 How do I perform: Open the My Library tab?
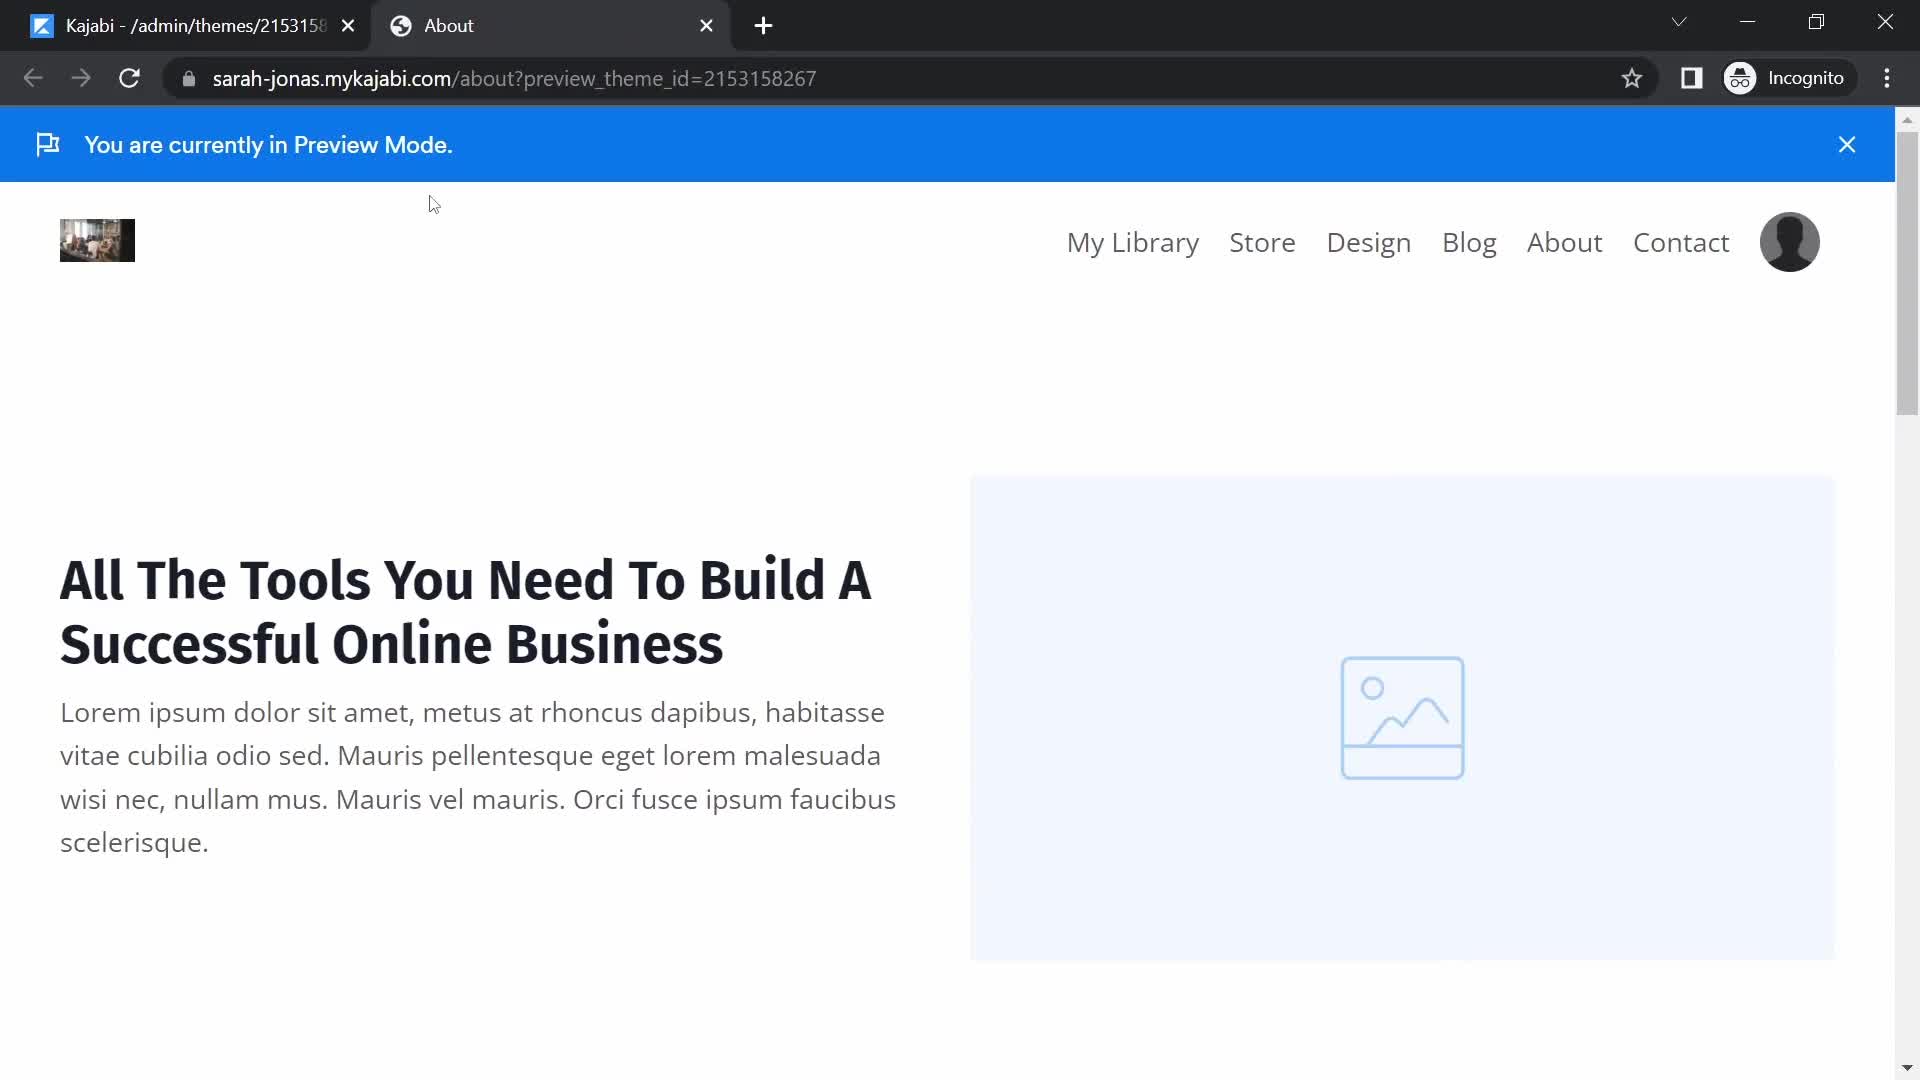pos(1133,241)
